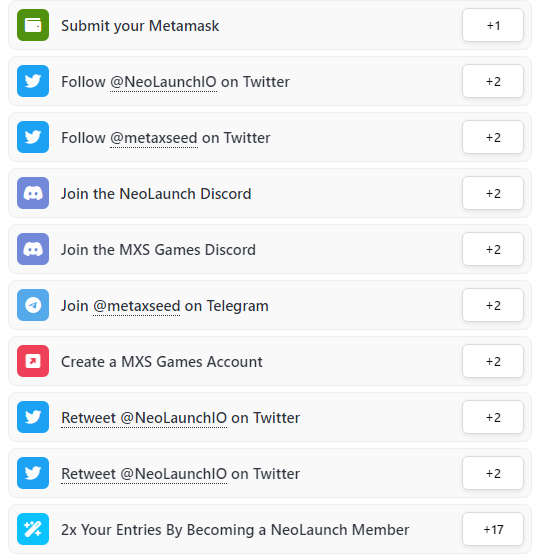Click the green wallet icon for Metamask
This screenshot has height=560, width=540.
[33, 25]
